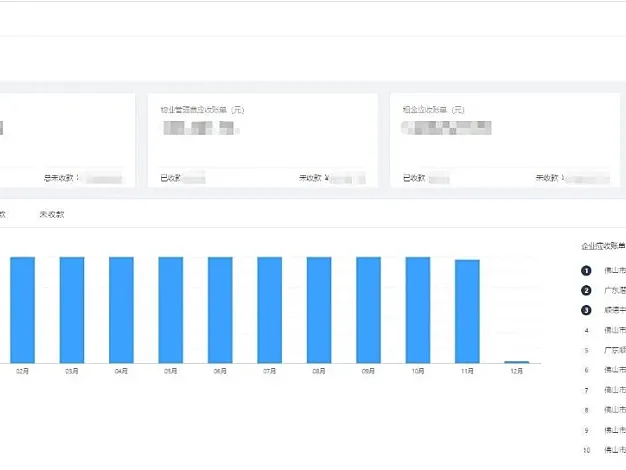The height and width of the screenshot is (470, 626).
Task: Click the blurred total in 物业管理费 card
Action: click(201, 128)
